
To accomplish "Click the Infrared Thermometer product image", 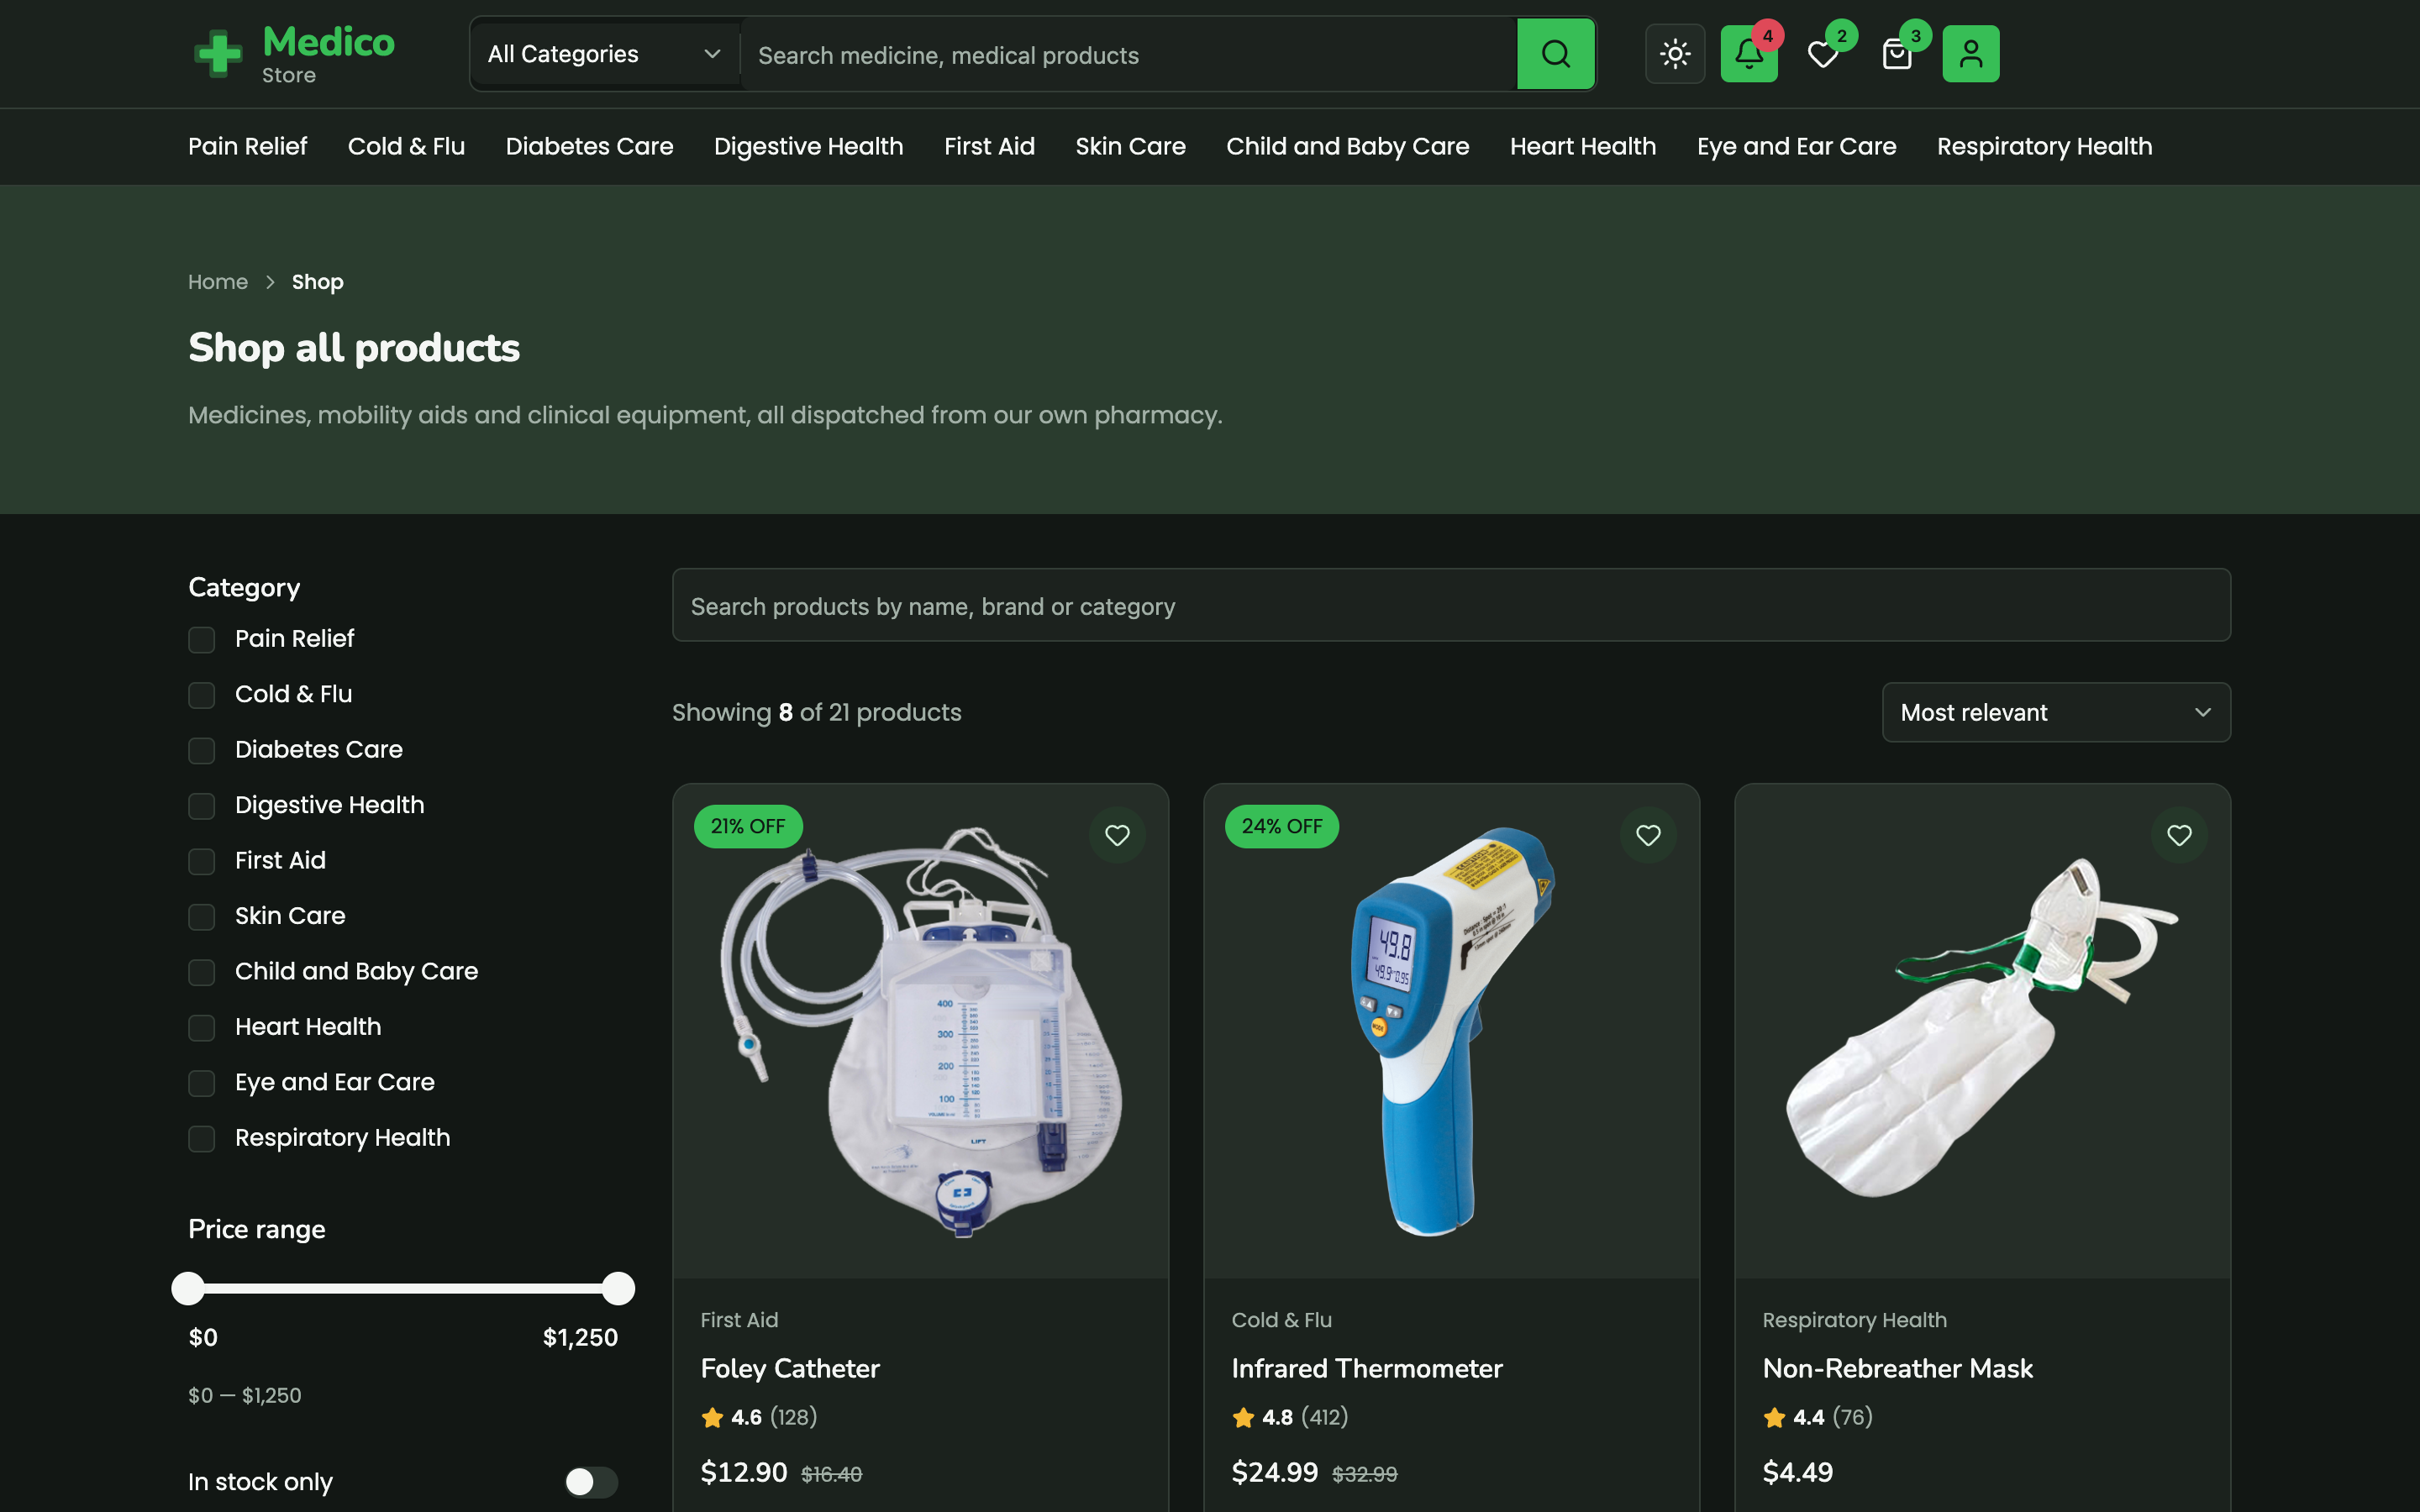I will (1451, 1031).
